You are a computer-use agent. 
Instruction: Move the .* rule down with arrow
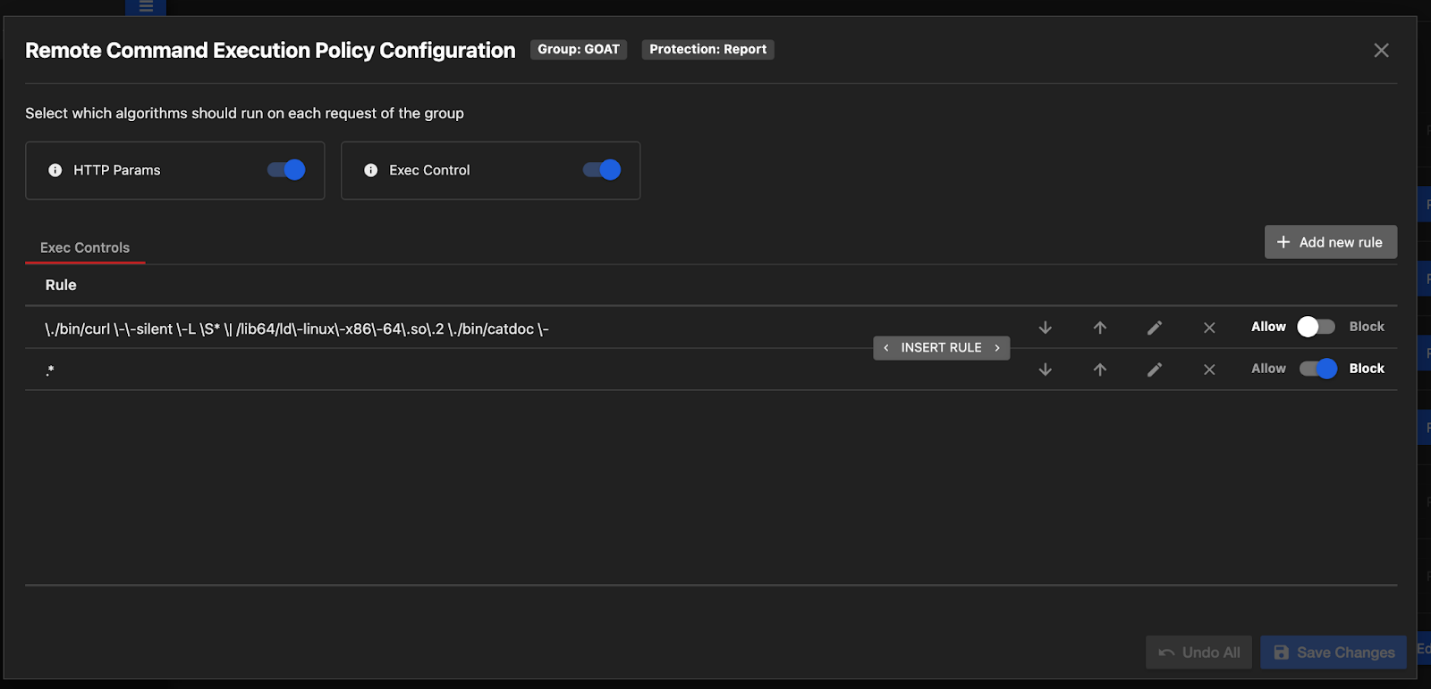click(x=1045, y=370)
